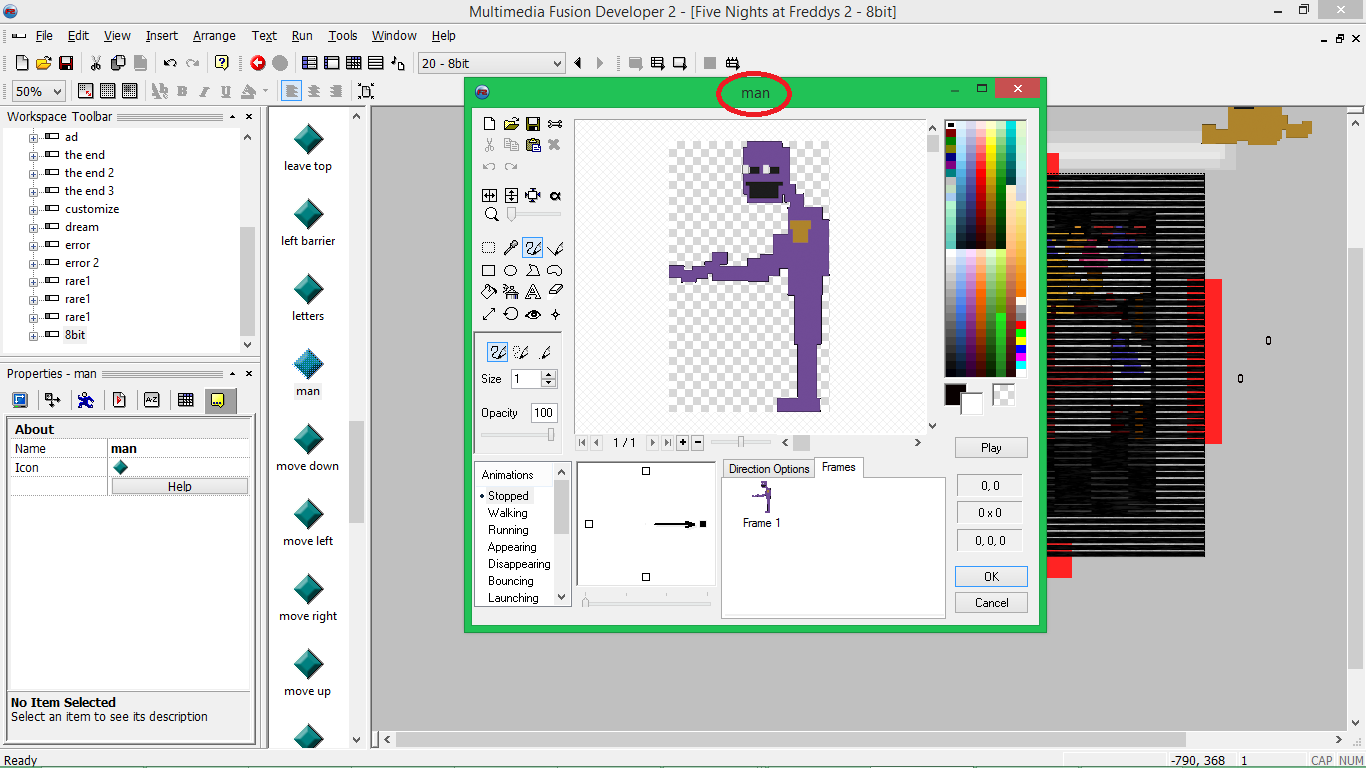
Task: Select the Rectangle shape tool
Action: (489, 270)
